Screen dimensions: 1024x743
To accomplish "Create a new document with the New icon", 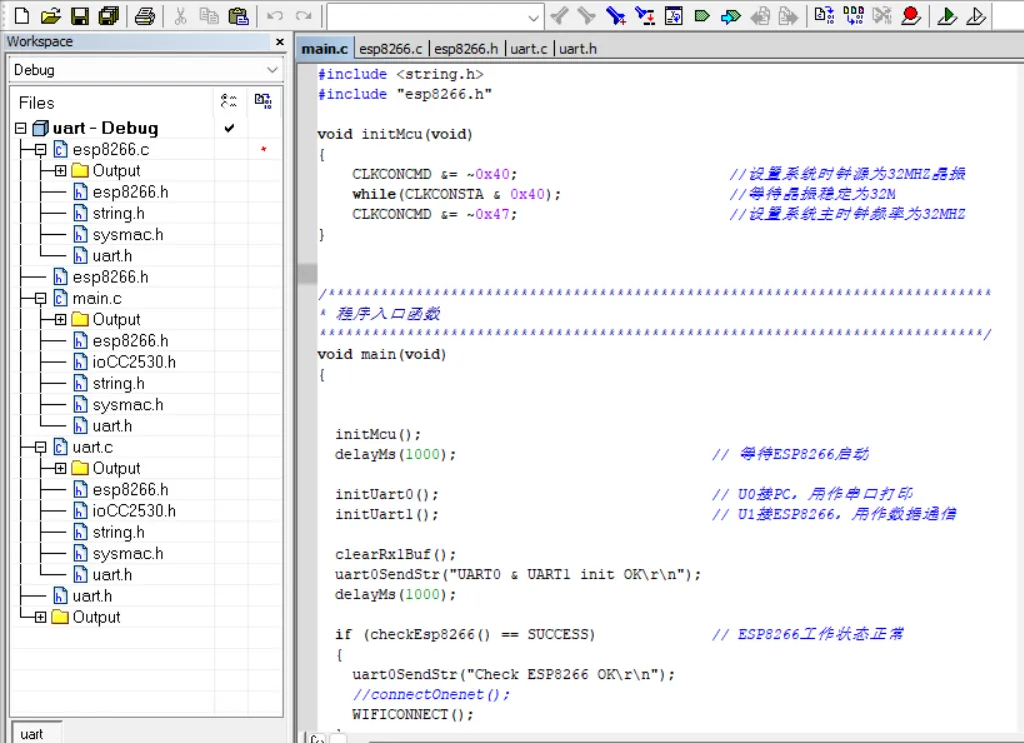I will pos(21,16).
